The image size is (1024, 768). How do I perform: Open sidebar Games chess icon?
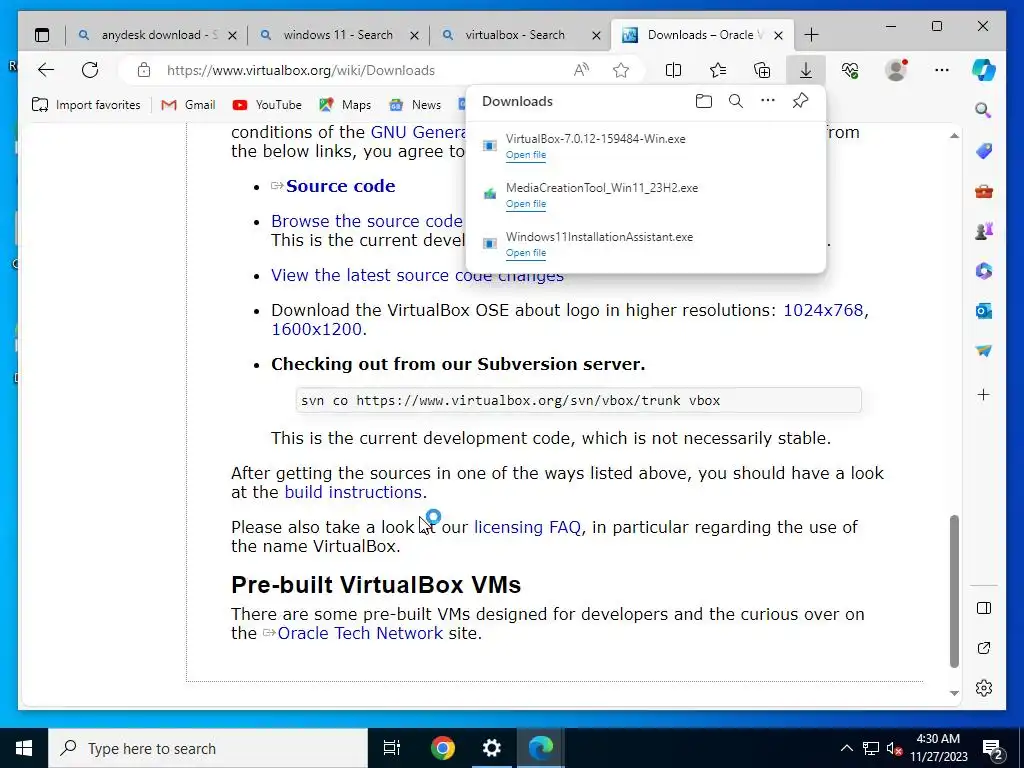click(x=984, y=231)
